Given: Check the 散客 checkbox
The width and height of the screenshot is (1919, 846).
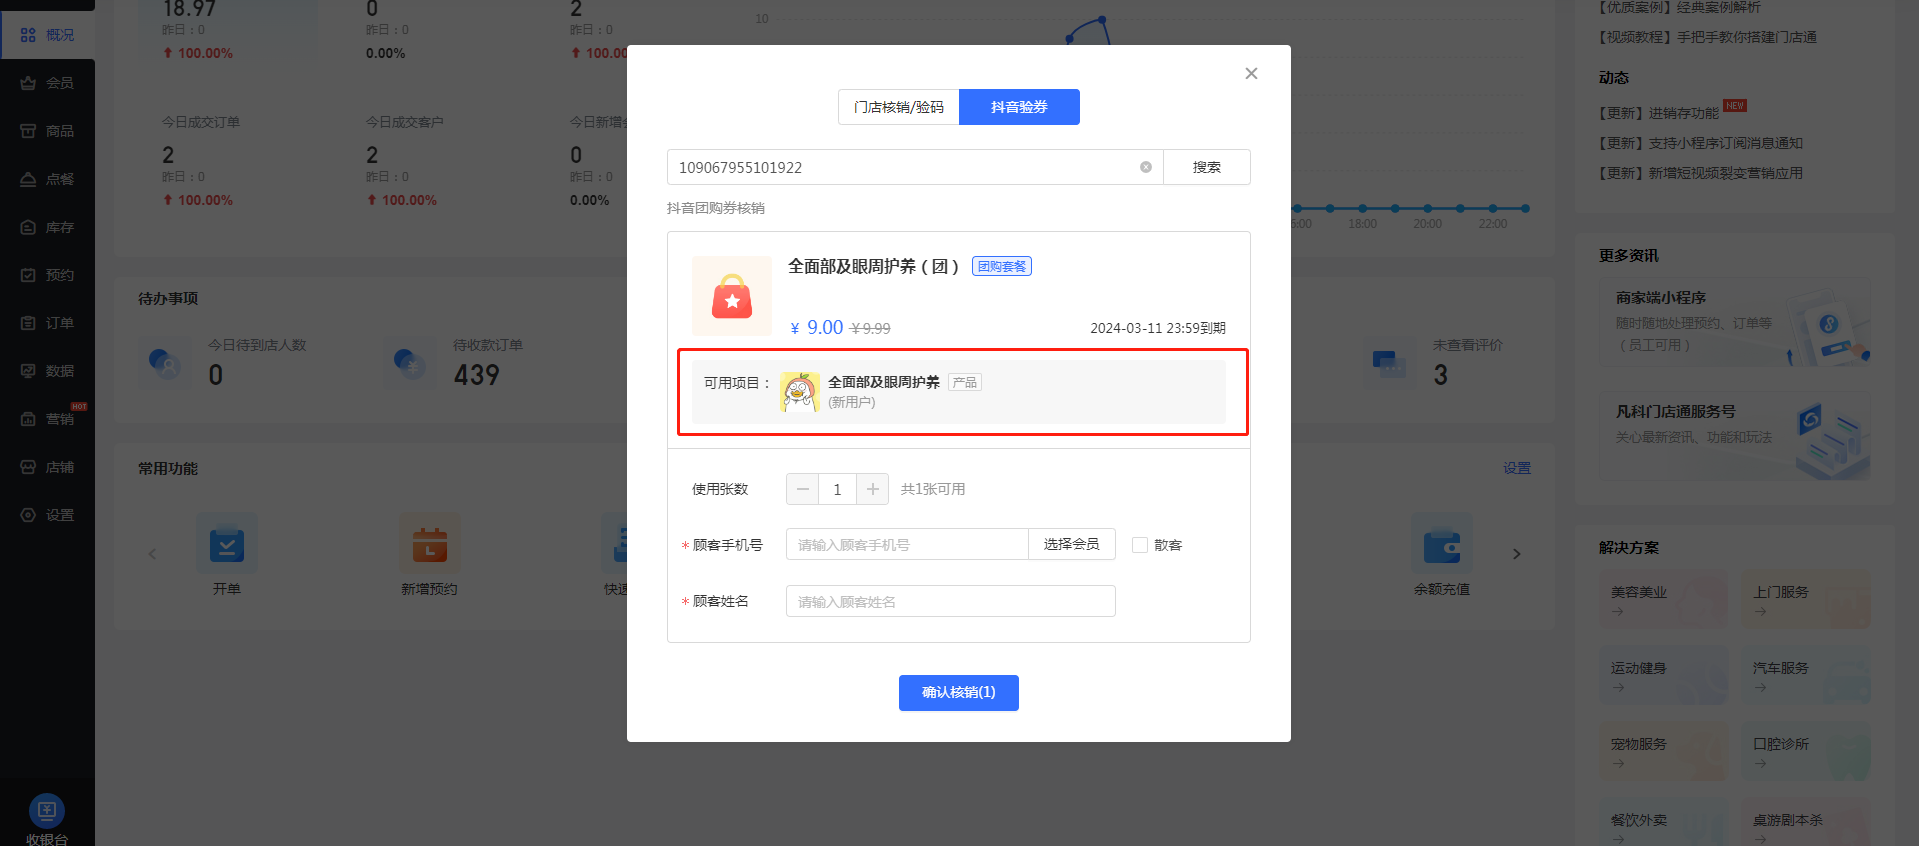Looking at the screenshot, I should pos(1140,545).
